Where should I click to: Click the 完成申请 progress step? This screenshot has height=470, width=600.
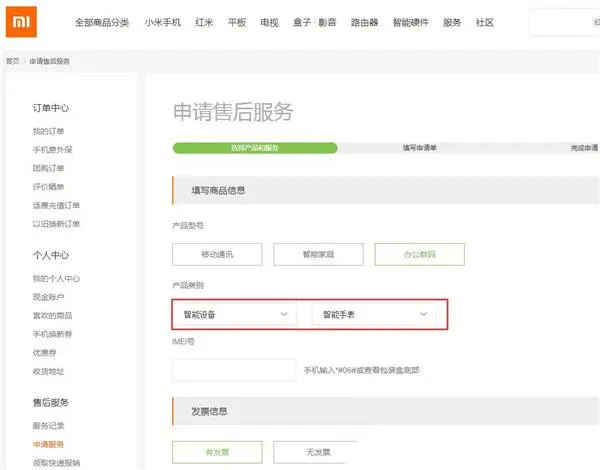[584, 148]
